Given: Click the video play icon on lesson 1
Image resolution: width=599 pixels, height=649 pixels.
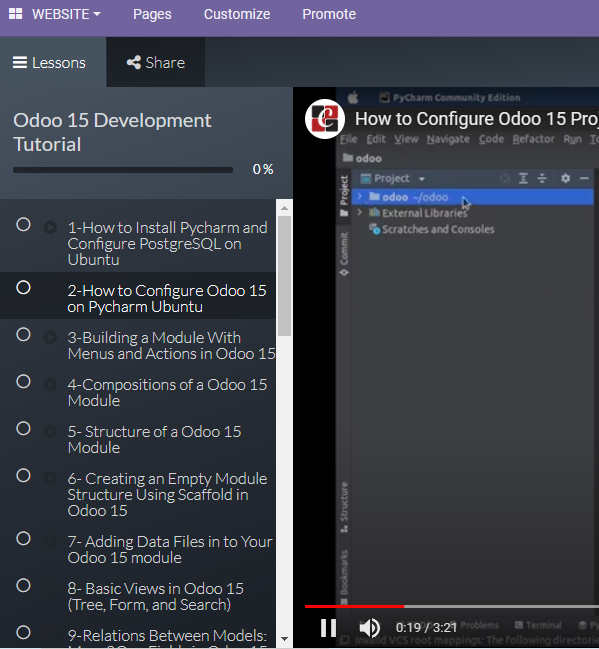Looking at the screenshot, I should click(51, 227).
